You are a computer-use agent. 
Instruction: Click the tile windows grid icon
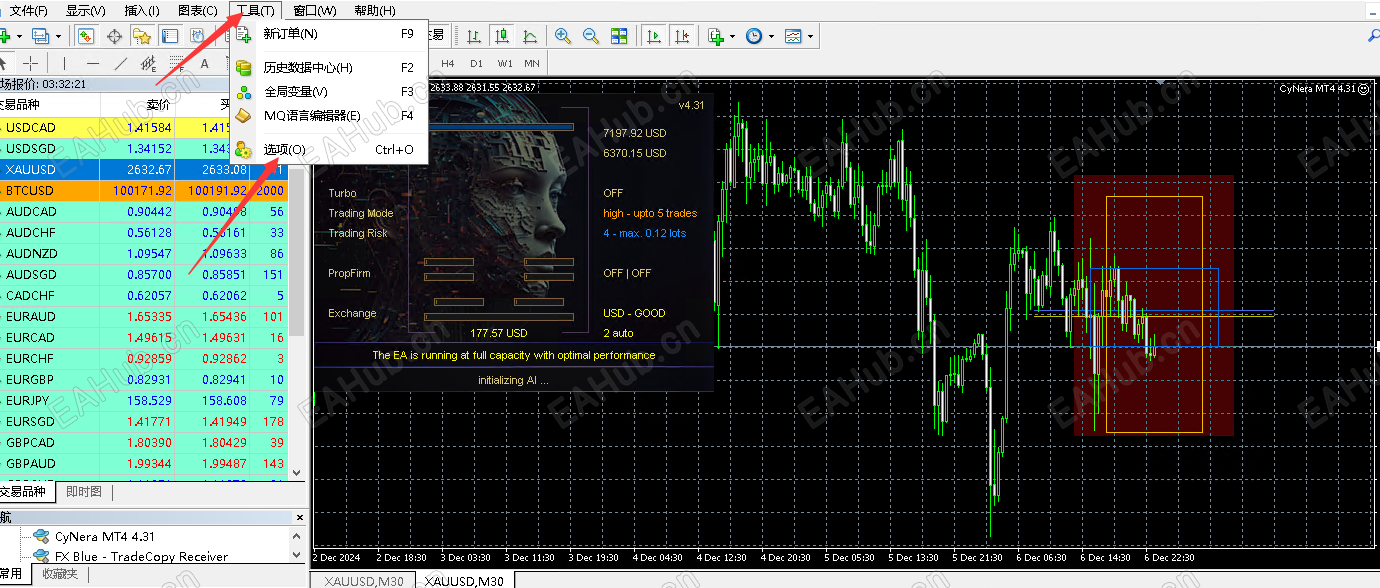[619, 36]
